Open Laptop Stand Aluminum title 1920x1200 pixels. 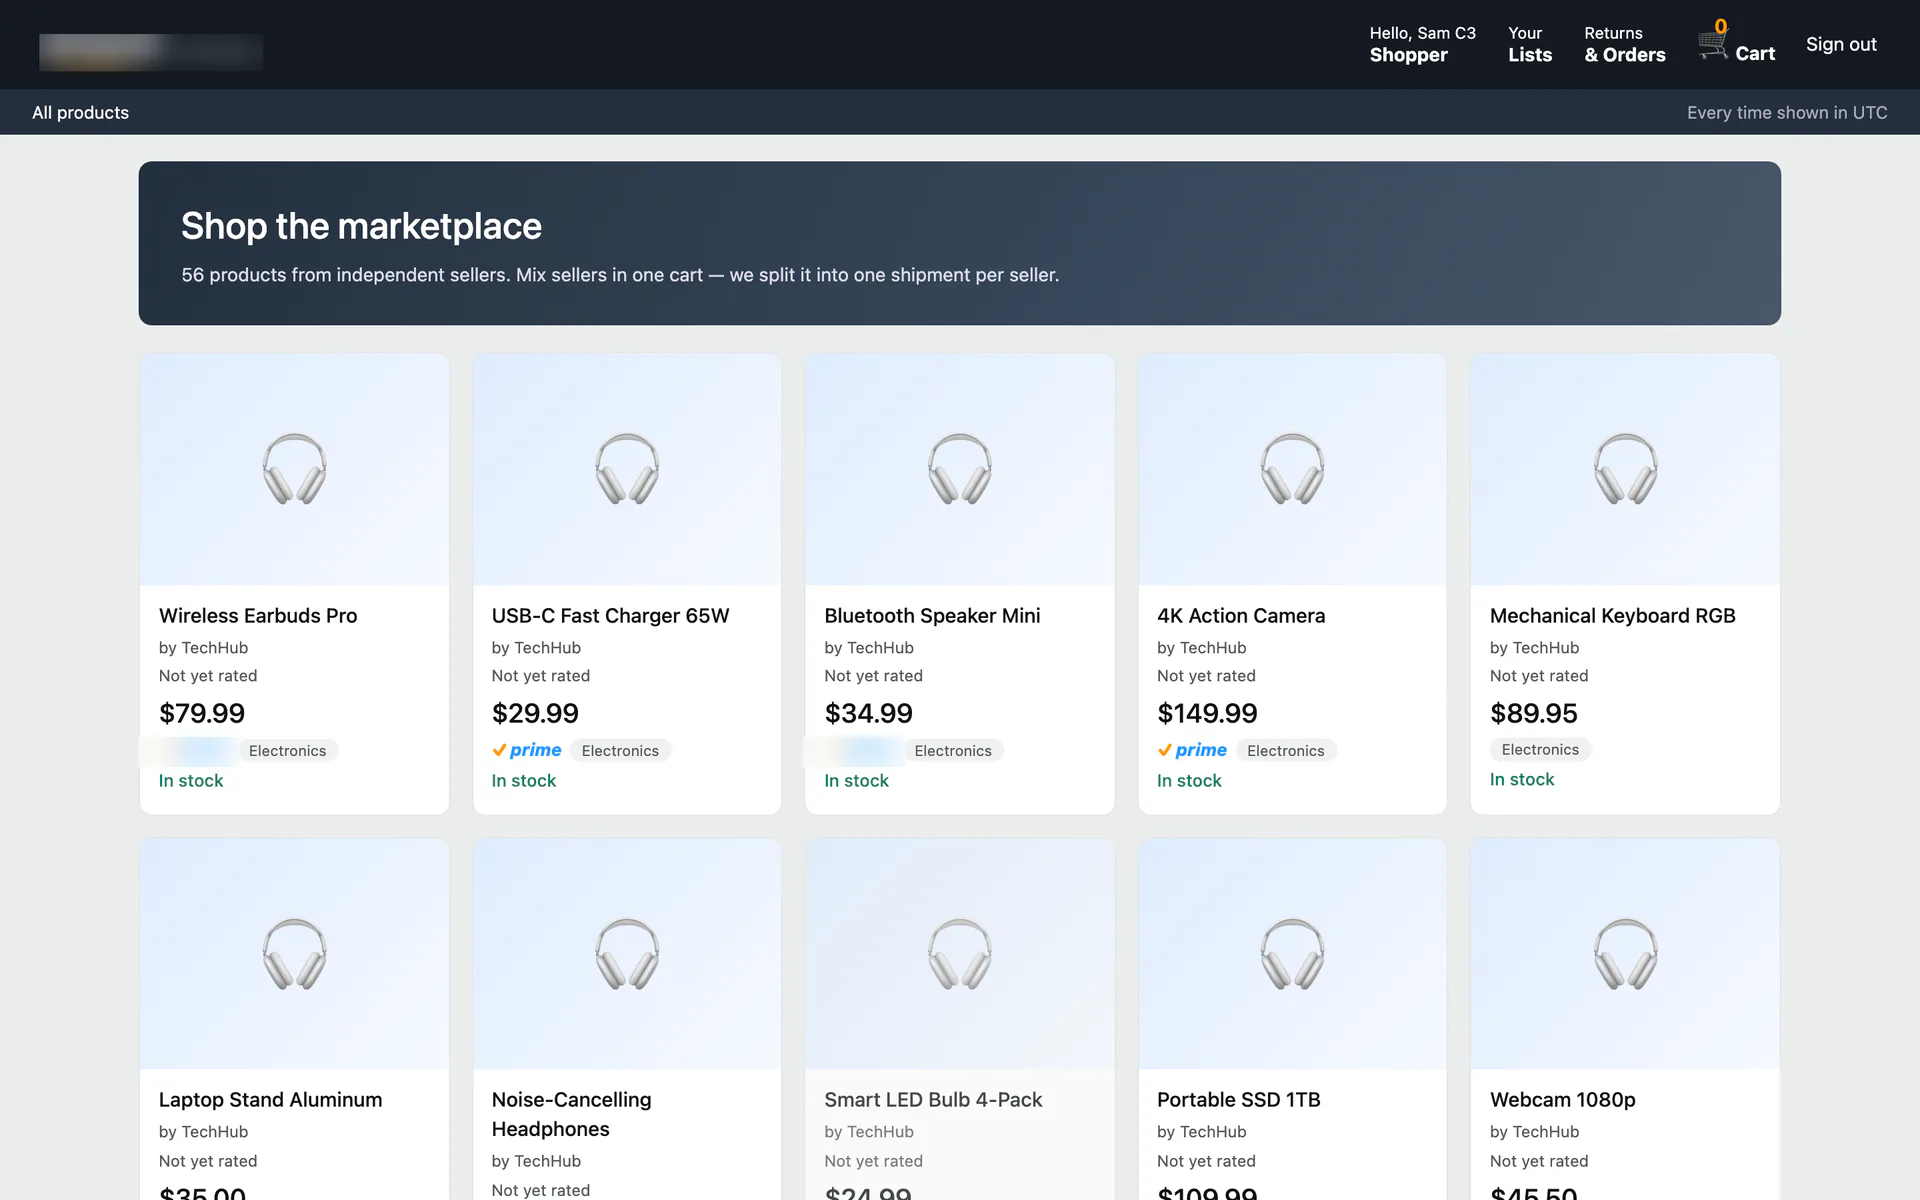pyautogui.click(x=270, y=1100)
